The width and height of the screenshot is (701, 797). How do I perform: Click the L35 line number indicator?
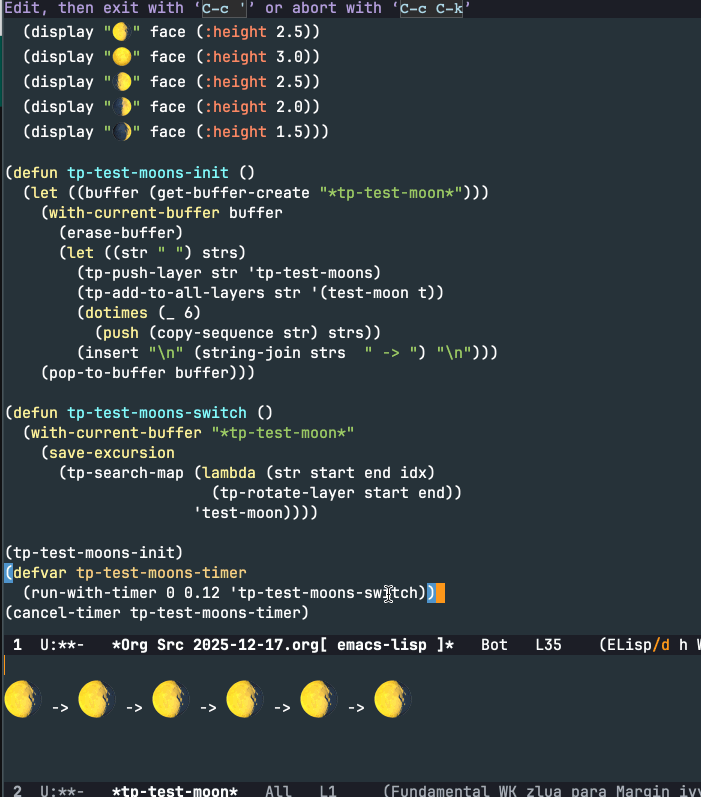(548, 645)
